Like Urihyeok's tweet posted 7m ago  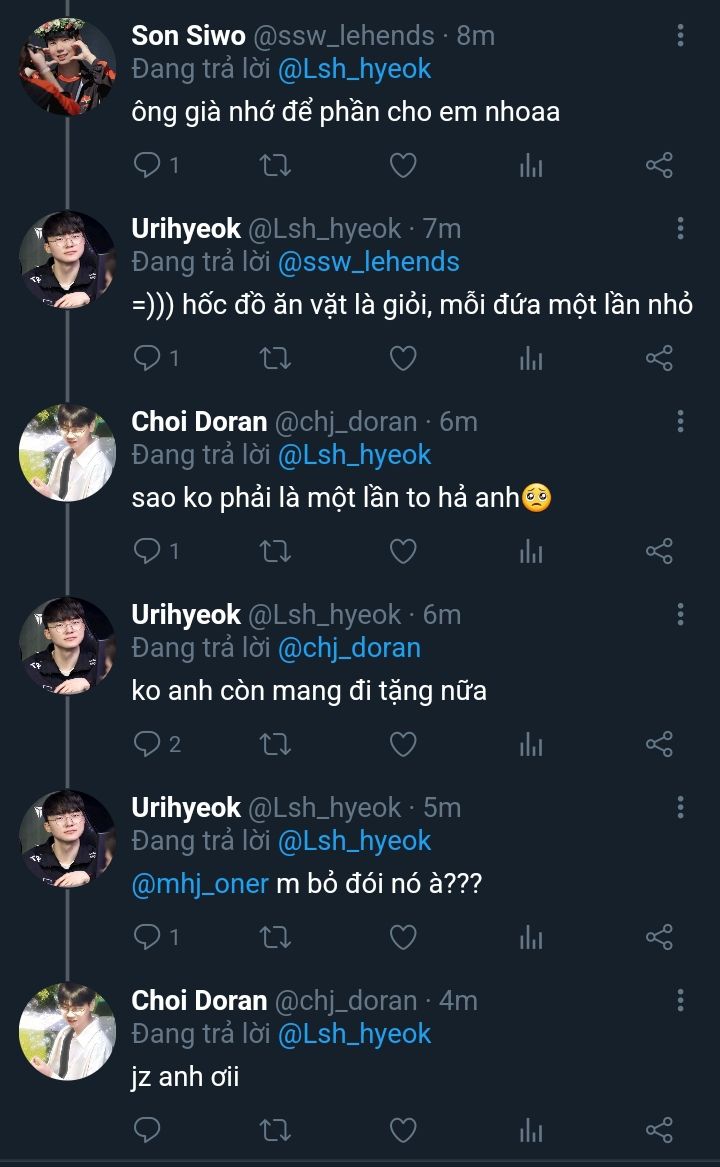(402, 358)
